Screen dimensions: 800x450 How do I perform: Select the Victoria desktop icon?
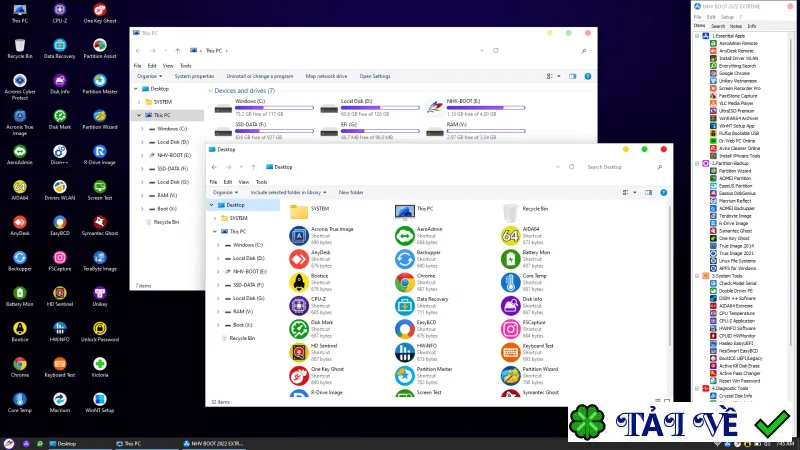(x=99, y=367)
